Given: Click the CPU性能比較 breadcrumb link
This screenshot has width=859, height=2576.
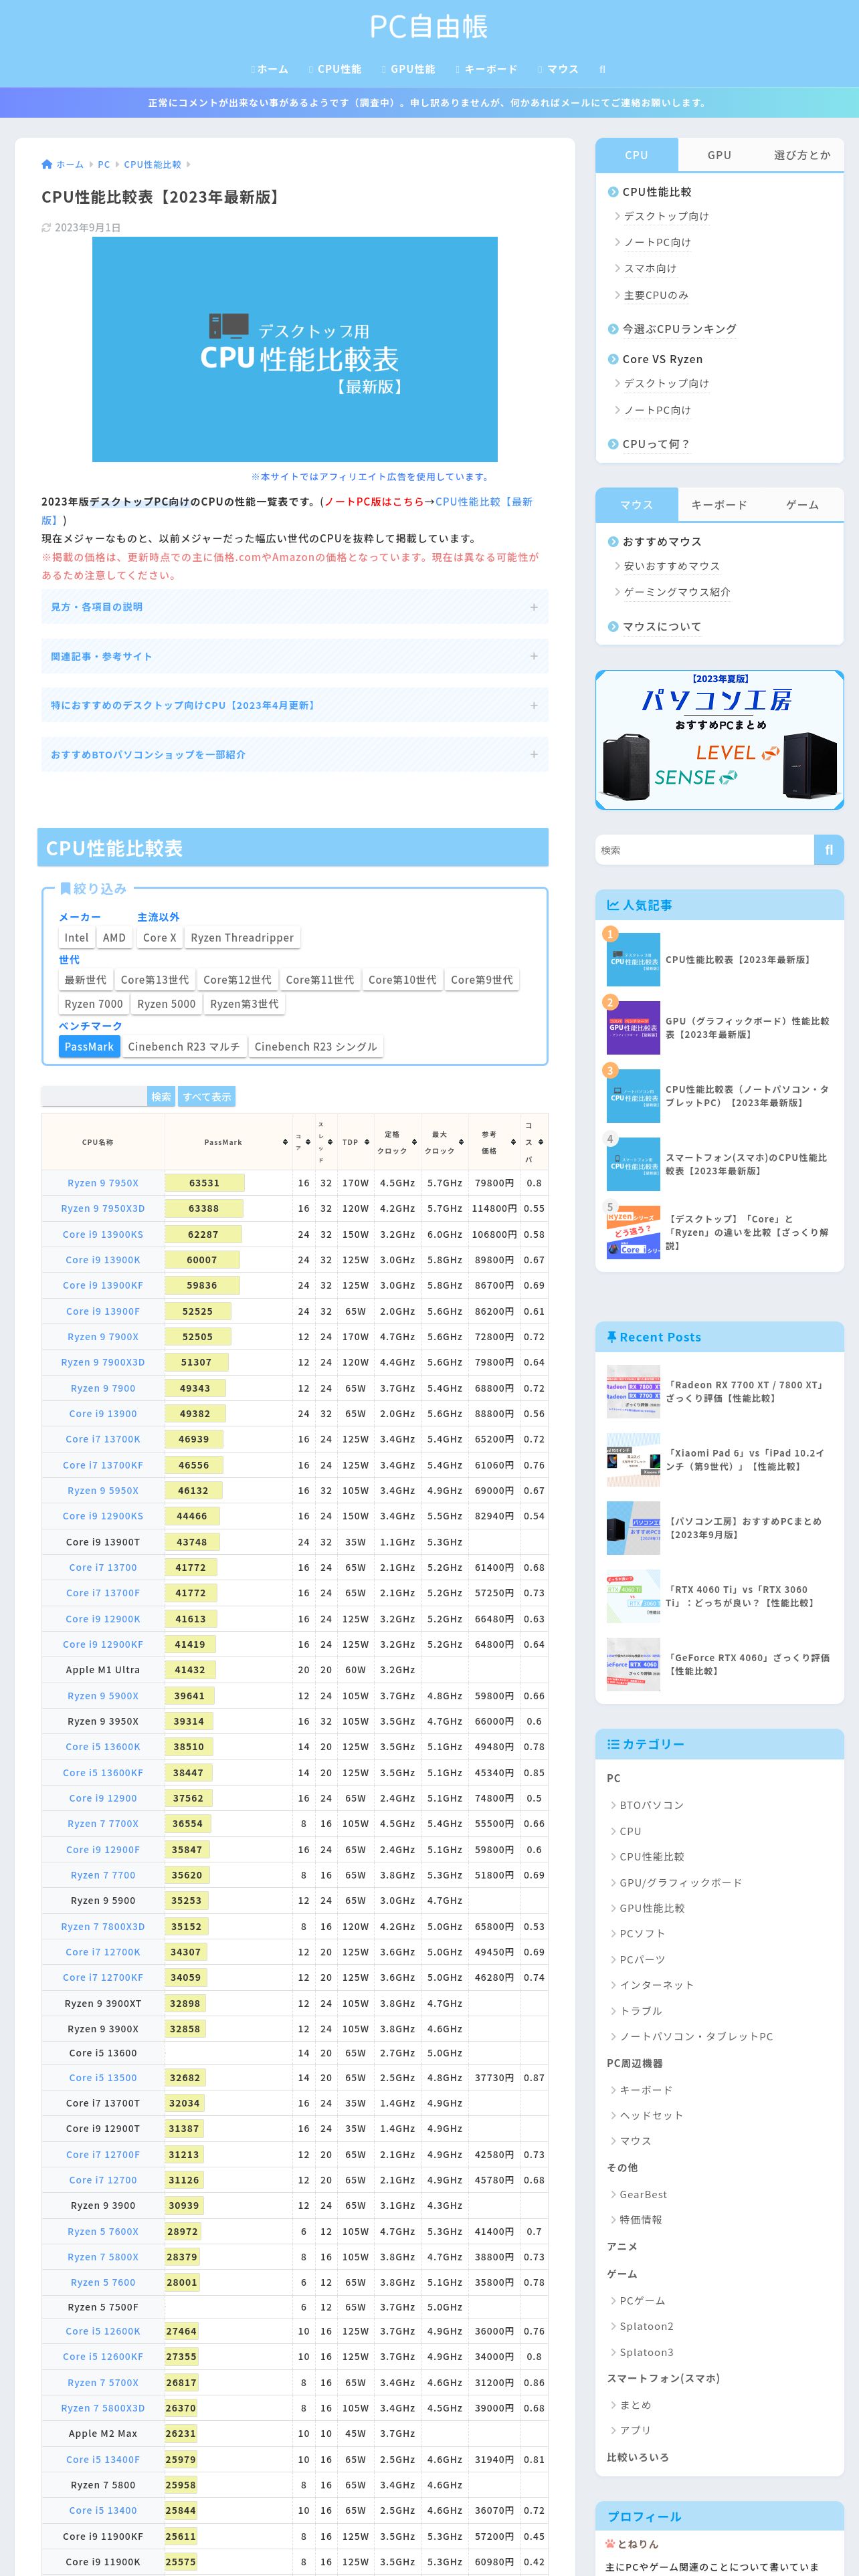Looking at the screenshot, I should 153,164.
